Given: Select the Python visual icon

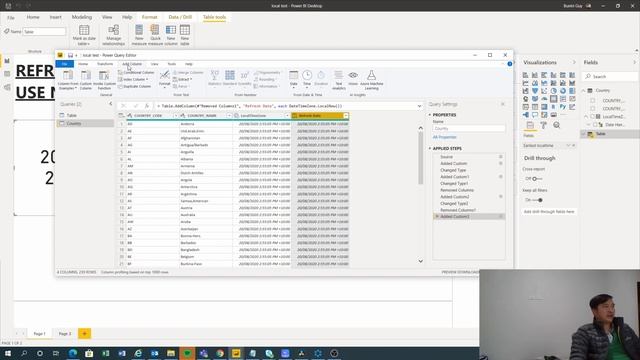Looking at the screenshot, I should [x=563, y=107].
